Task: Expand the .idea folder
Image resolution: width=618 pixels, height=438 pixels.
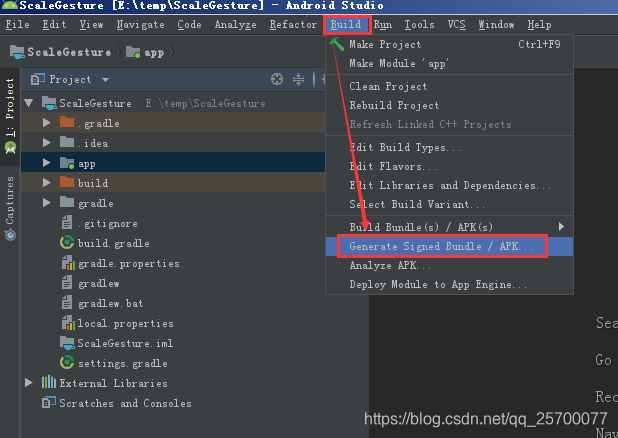Action: [47, 142]
